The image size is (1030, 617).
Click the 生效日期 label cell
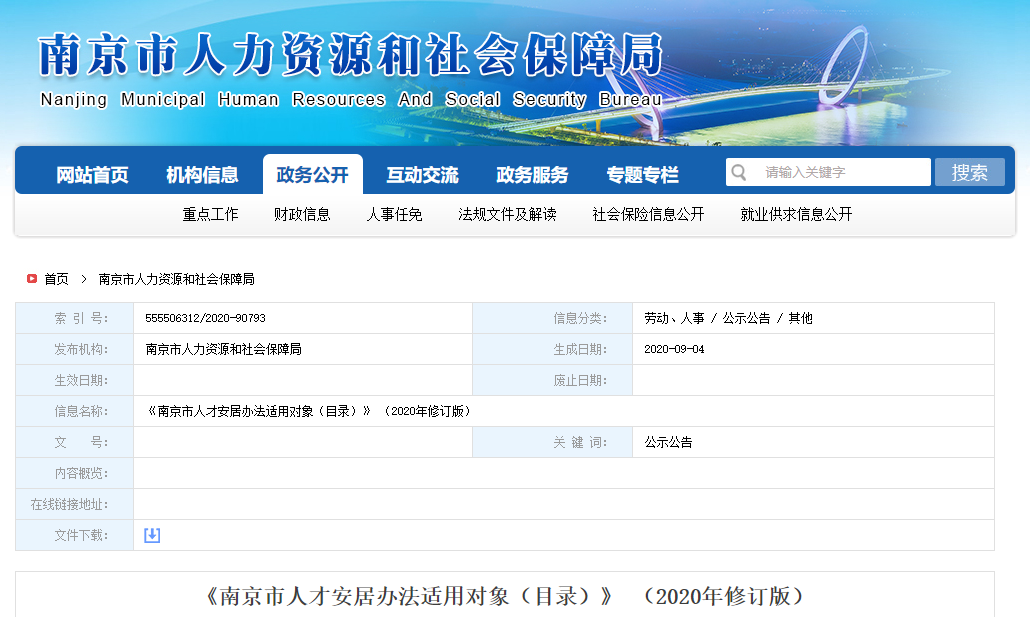click(75, 380)
